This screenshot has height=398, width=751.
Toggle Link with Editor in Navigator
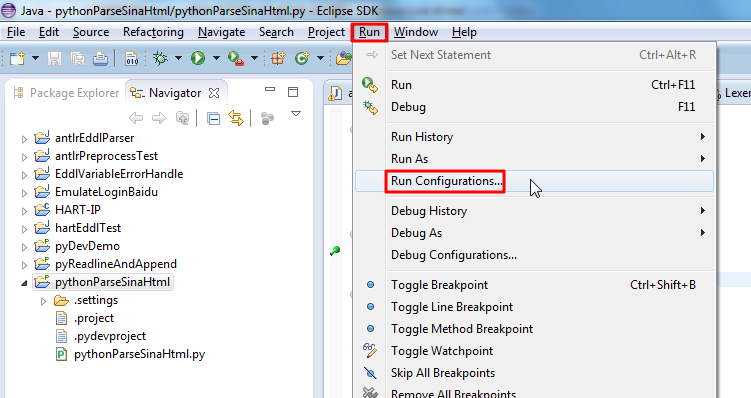[x=236, y=118]
